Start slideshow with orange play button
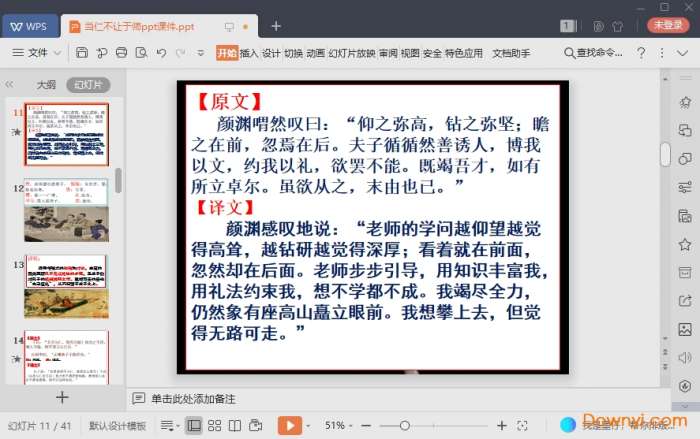The image size is (700, 439). (x=290, y=426)
